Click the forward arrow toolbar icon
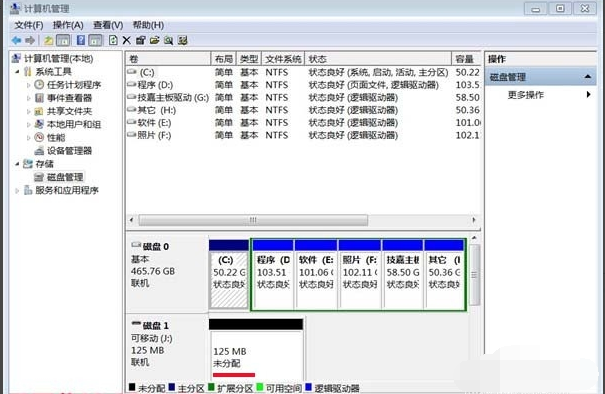 tap(30, 40)
